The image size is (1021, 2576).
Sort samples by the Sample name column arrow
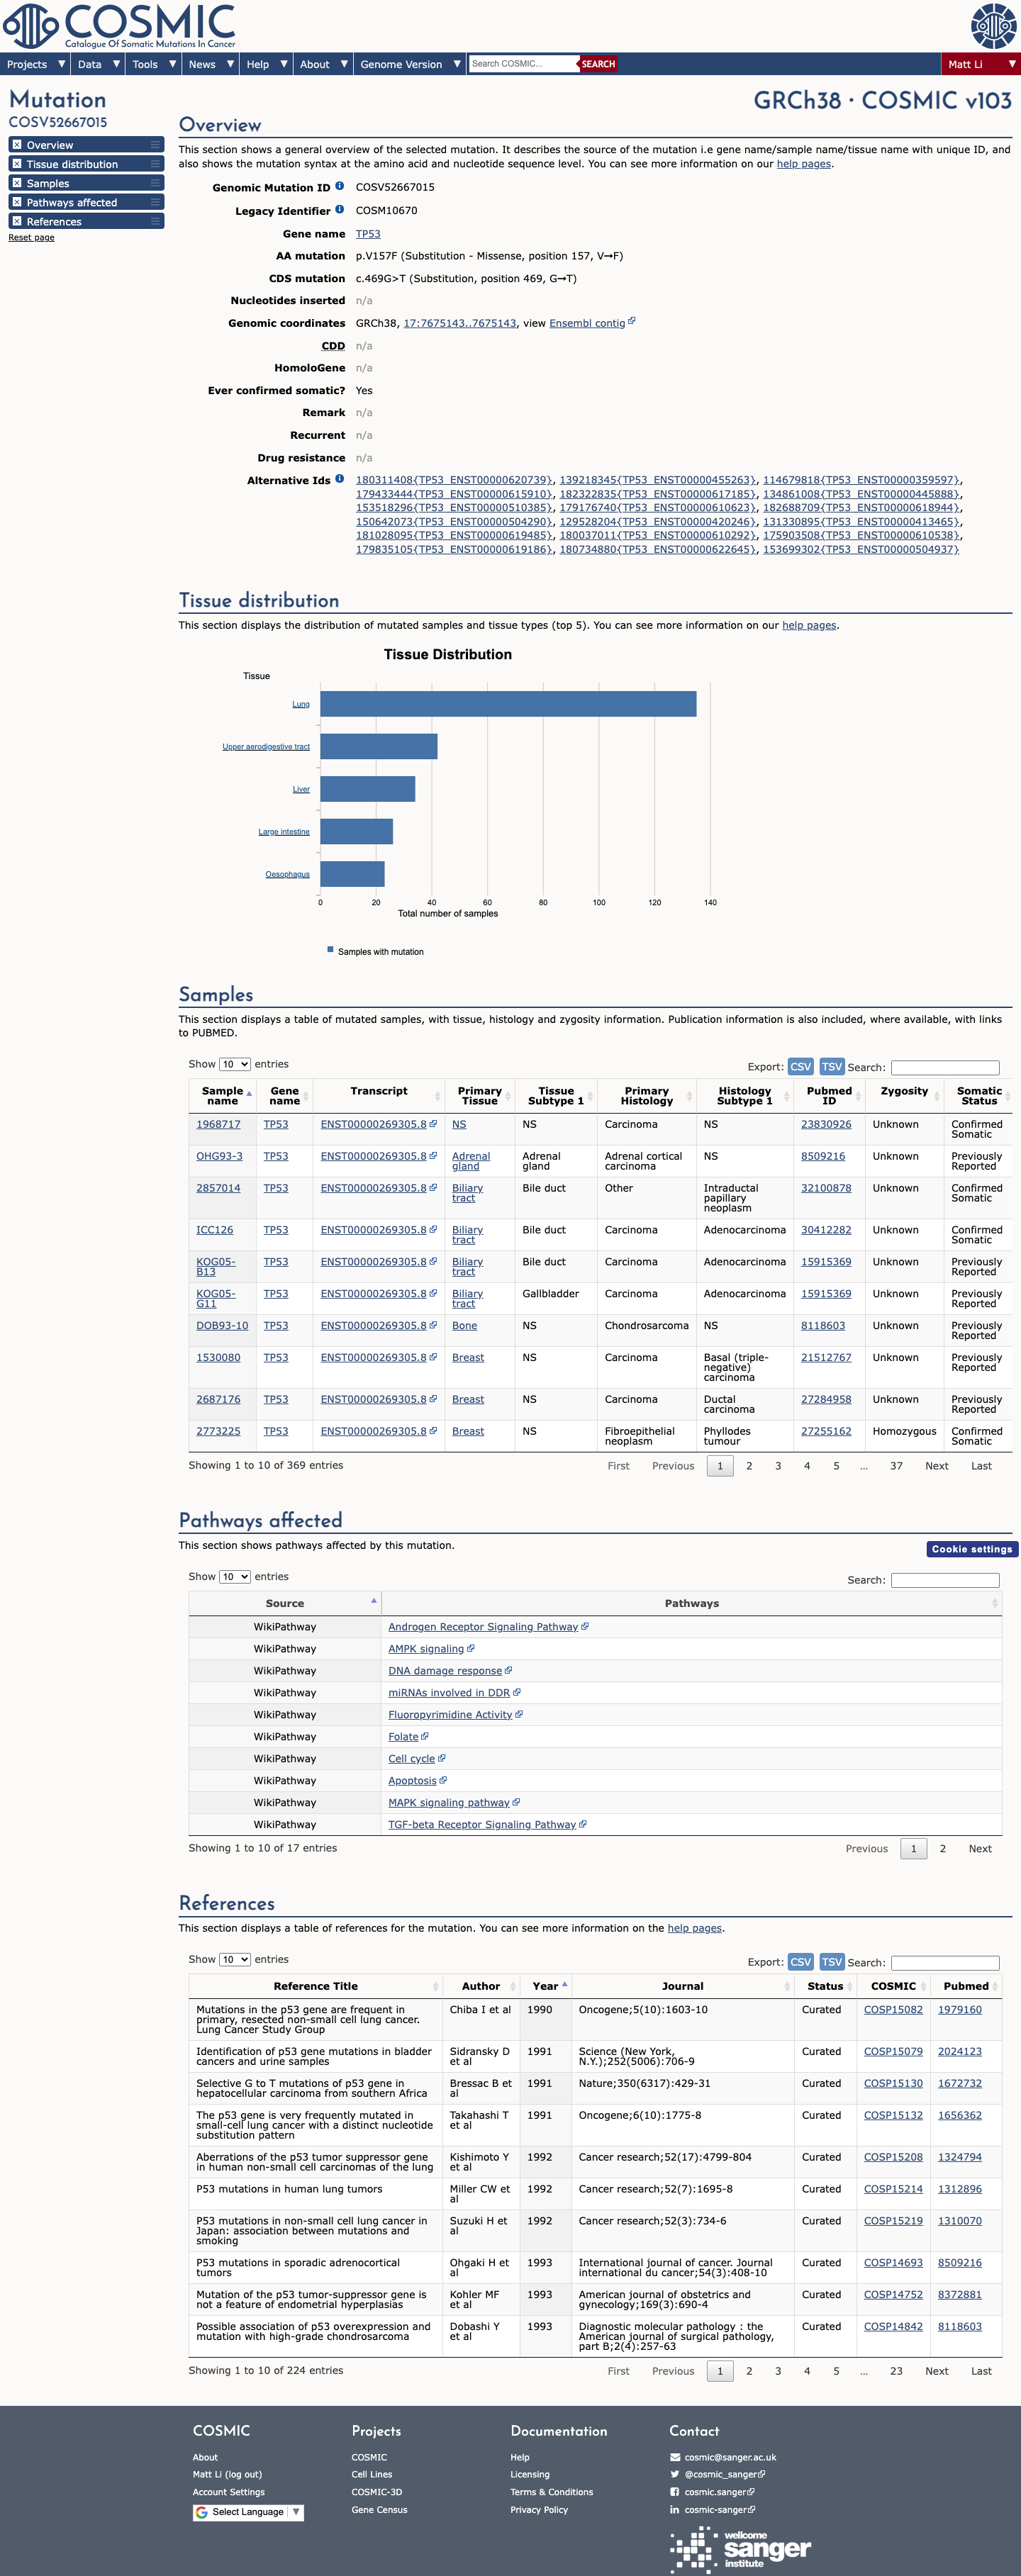coord(249,1094)
